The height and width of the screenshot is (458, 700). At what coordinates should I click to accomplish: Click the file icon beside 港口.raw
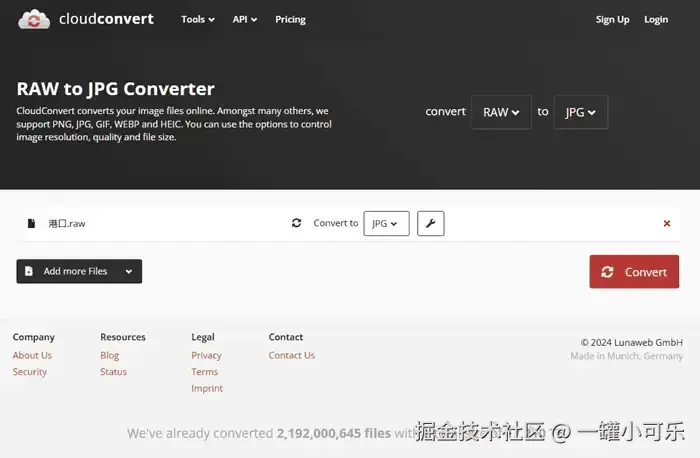click(31, 223)
